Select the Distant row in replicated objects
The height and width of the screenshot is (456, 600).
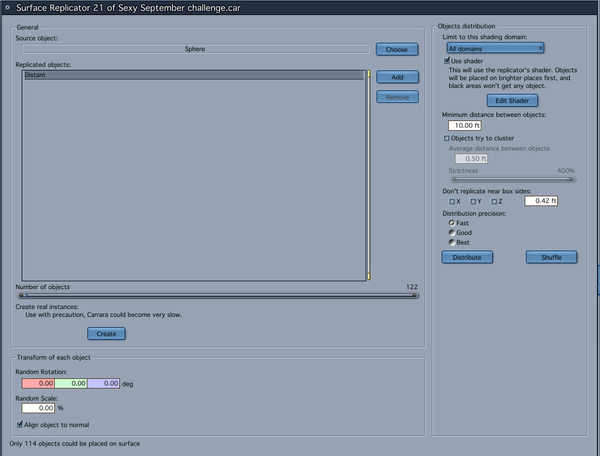click(193, 75)
